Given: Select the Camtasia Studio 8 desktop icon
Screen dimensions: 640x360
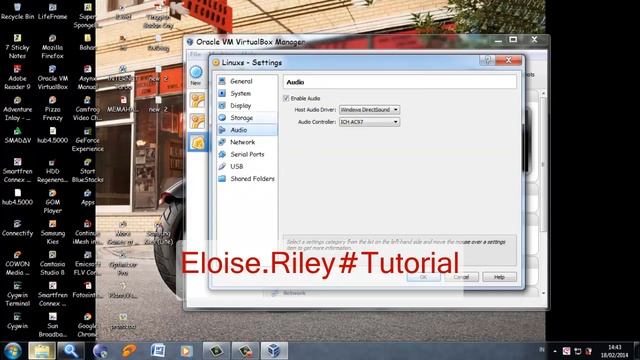Looking at the screenshot, I should pos(52,264).
